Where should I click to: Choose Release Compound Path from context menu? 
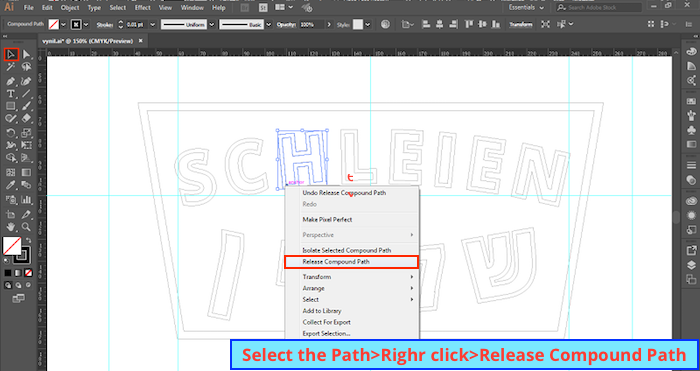(351, 262)
